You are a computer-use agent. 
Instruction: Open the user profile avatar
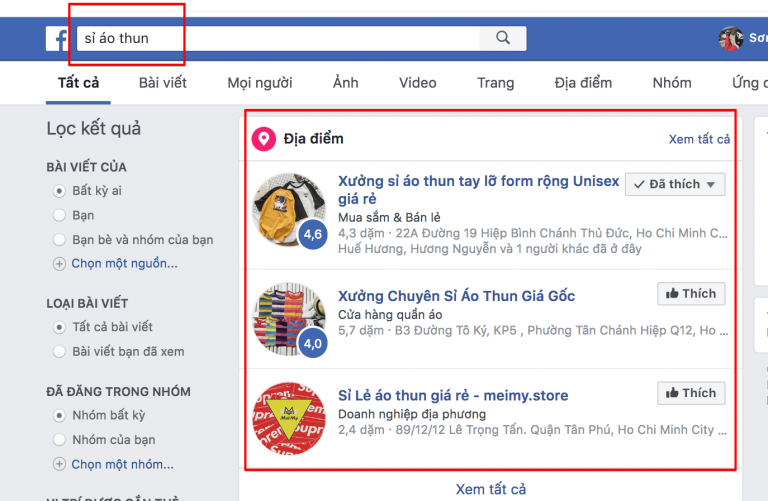click(x=731, y=39)
